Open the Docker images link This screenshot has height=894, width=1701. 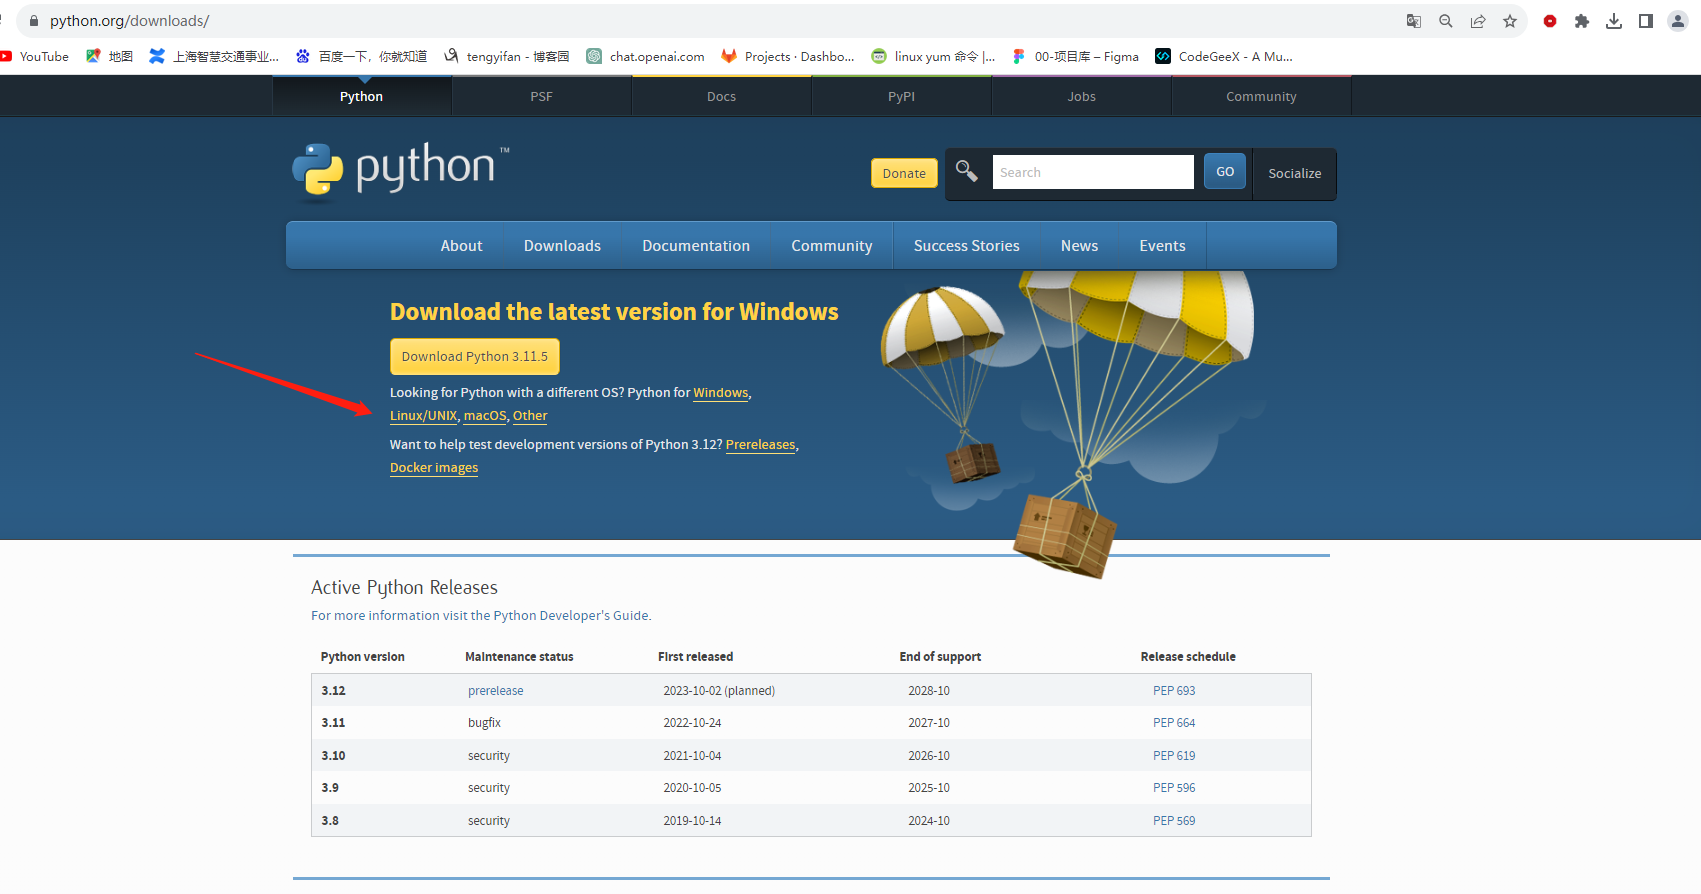coord(434,468)
